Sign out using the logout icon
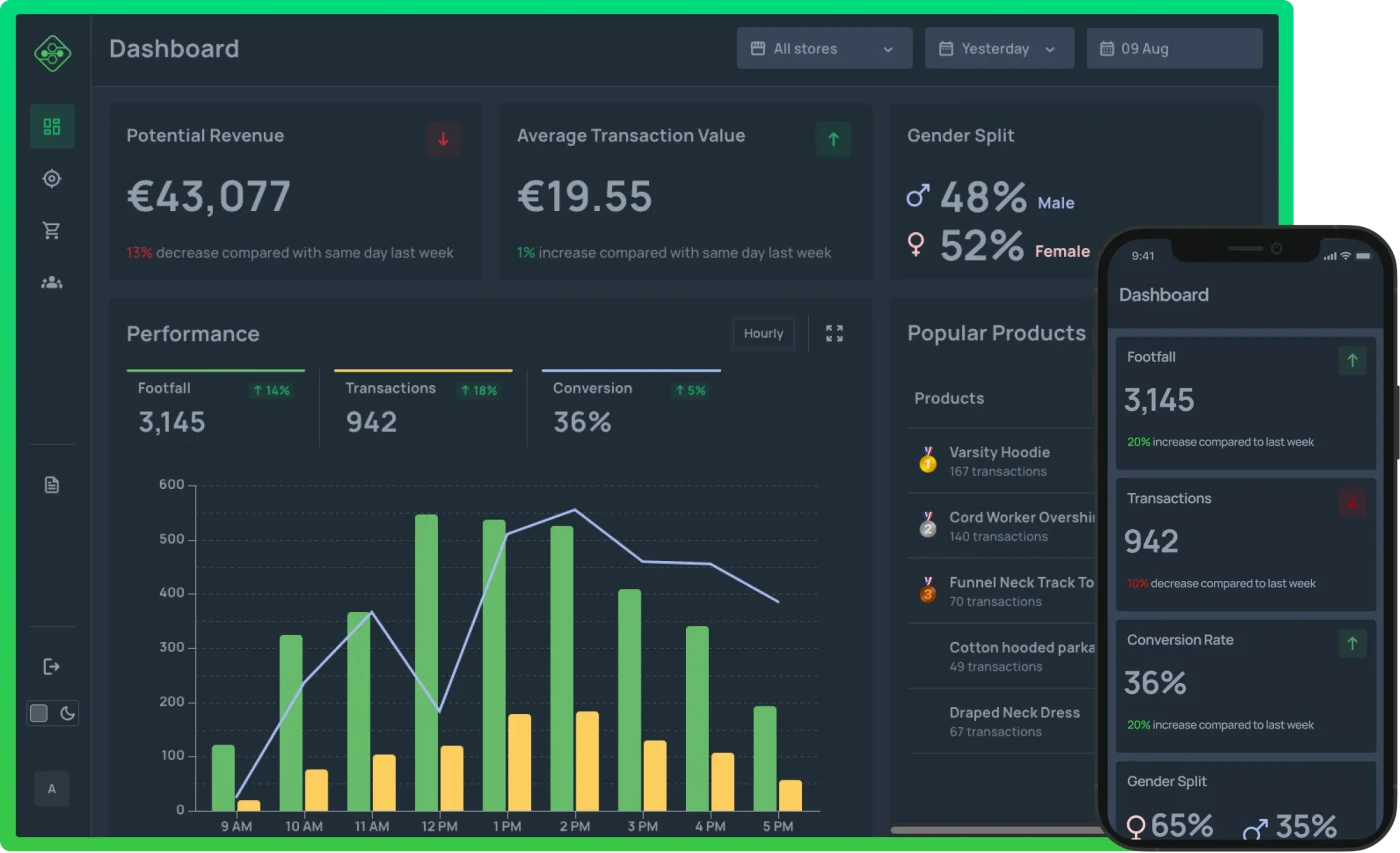1400x853 pixels. (x=52, y=665)
